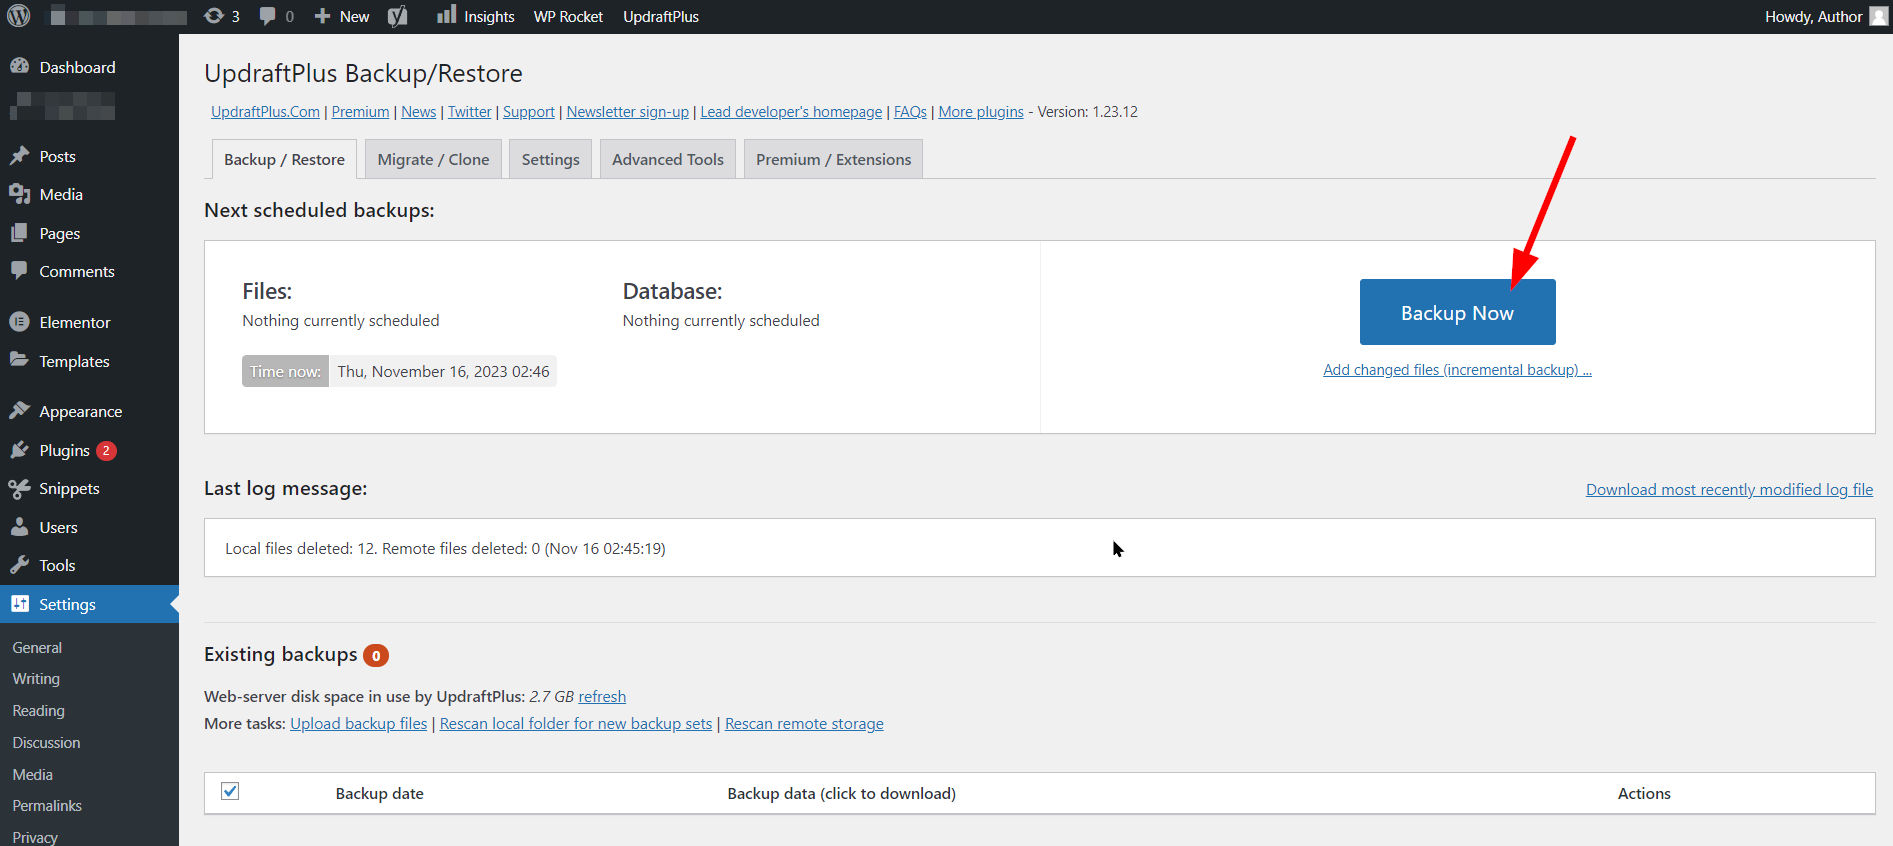The width and height of the screenshot is (1893, 846).
Task: Open Lead developer's homepage link
Action: point(791,112)
